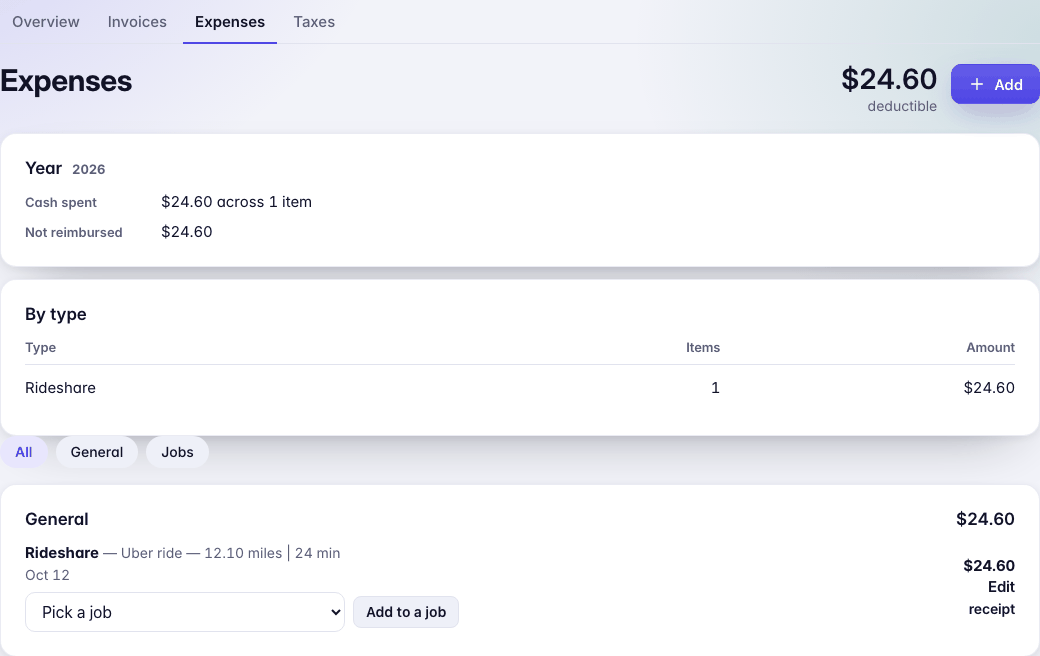1040x656 pixels.
Task: Open the Overview tab
Action: coord(46,22)
